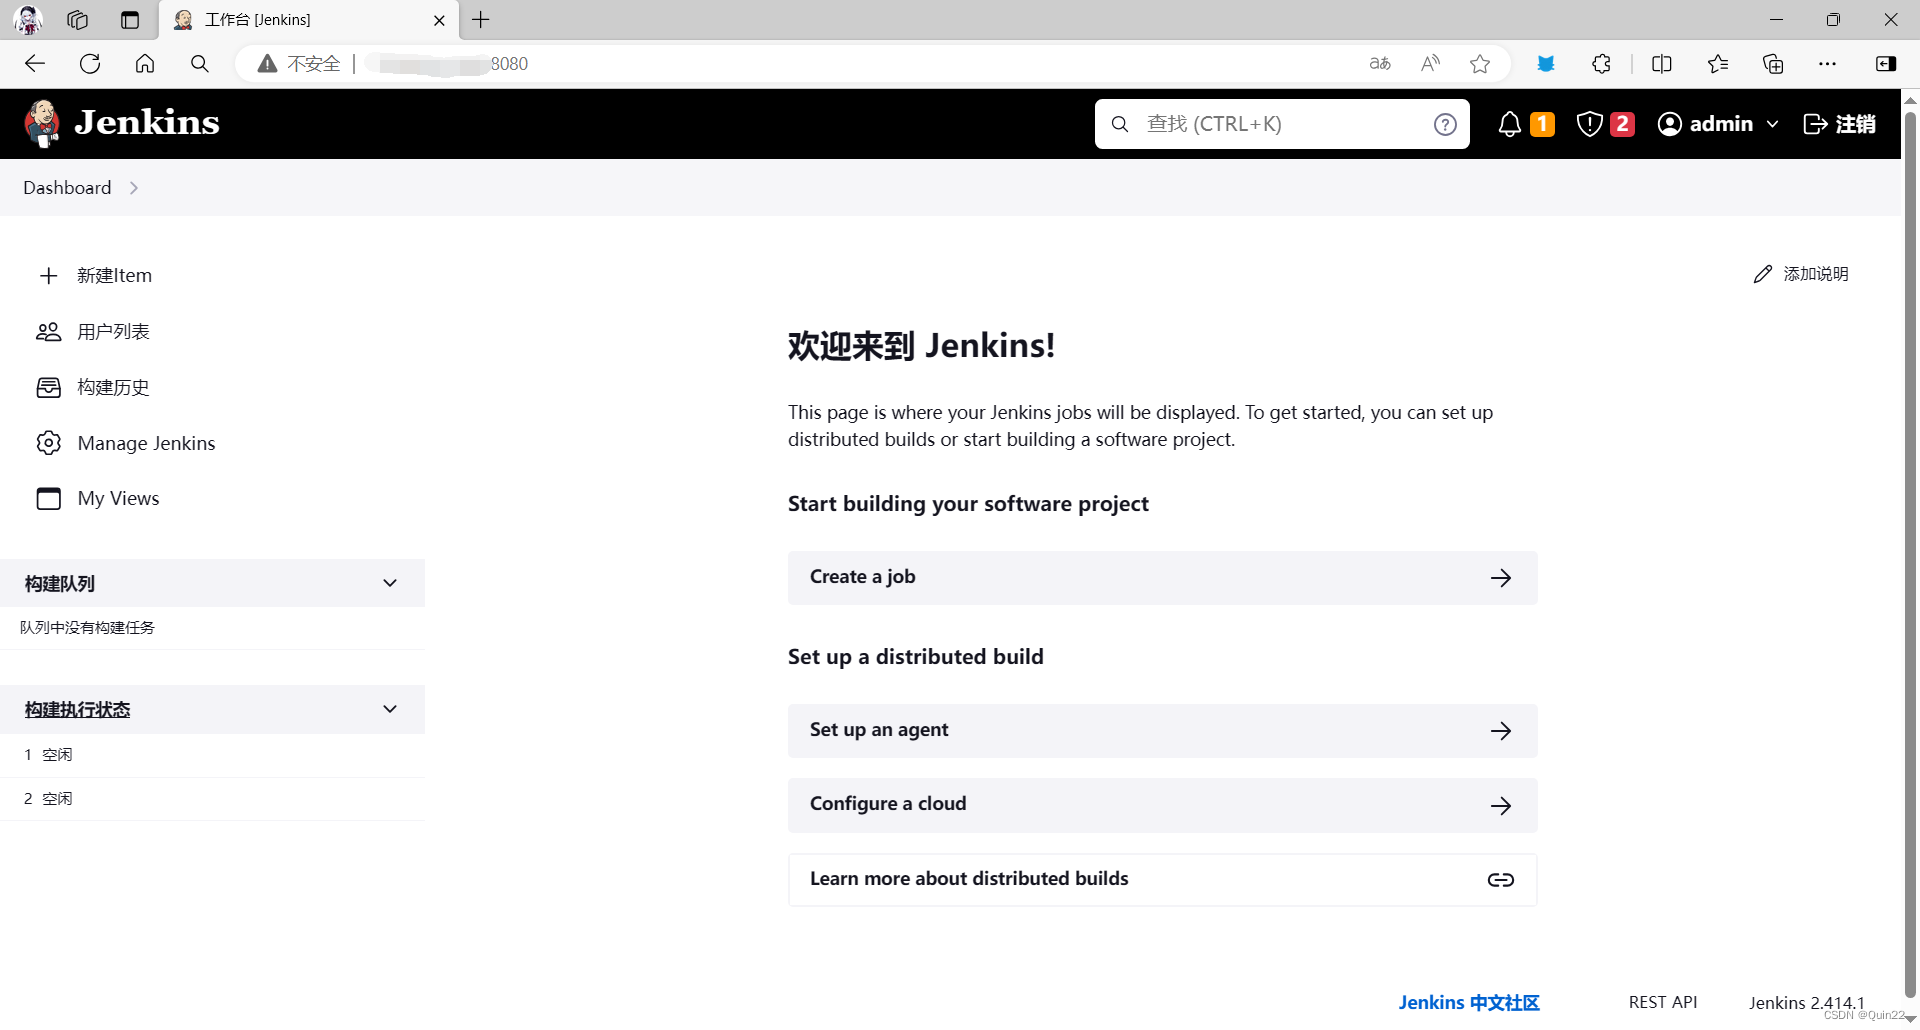
Task: Click 新建Item in the sidebar
Action: (x=95, y=275)
